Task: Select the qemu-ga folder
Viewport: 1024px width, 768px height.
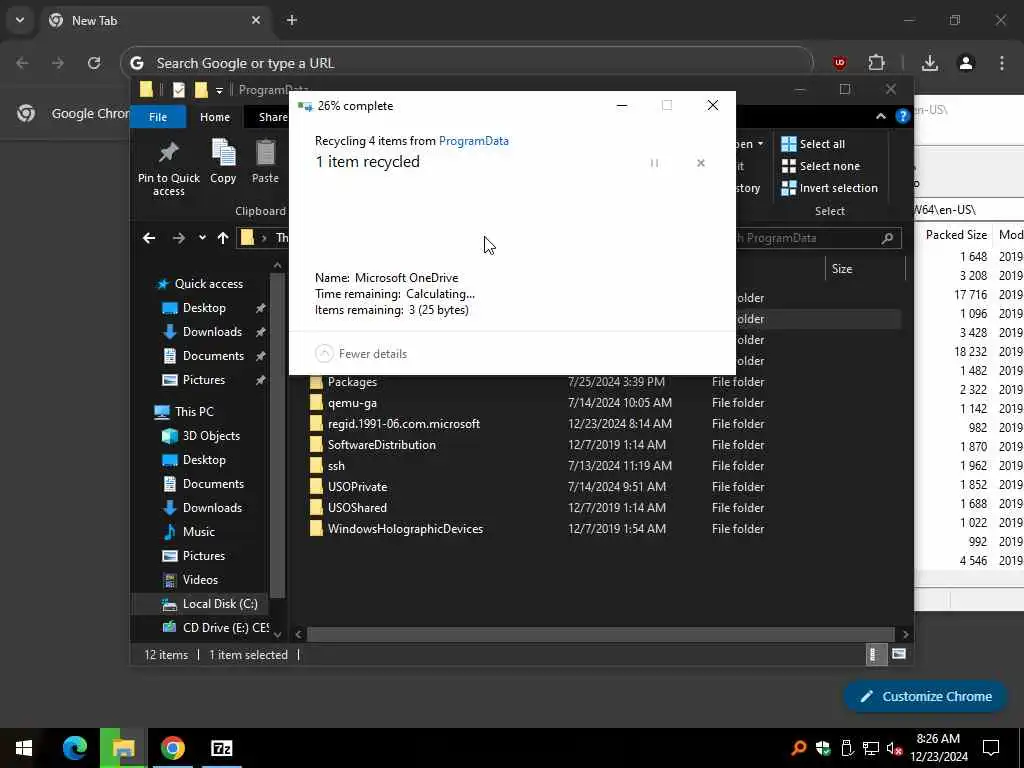Action: [352, 403]
